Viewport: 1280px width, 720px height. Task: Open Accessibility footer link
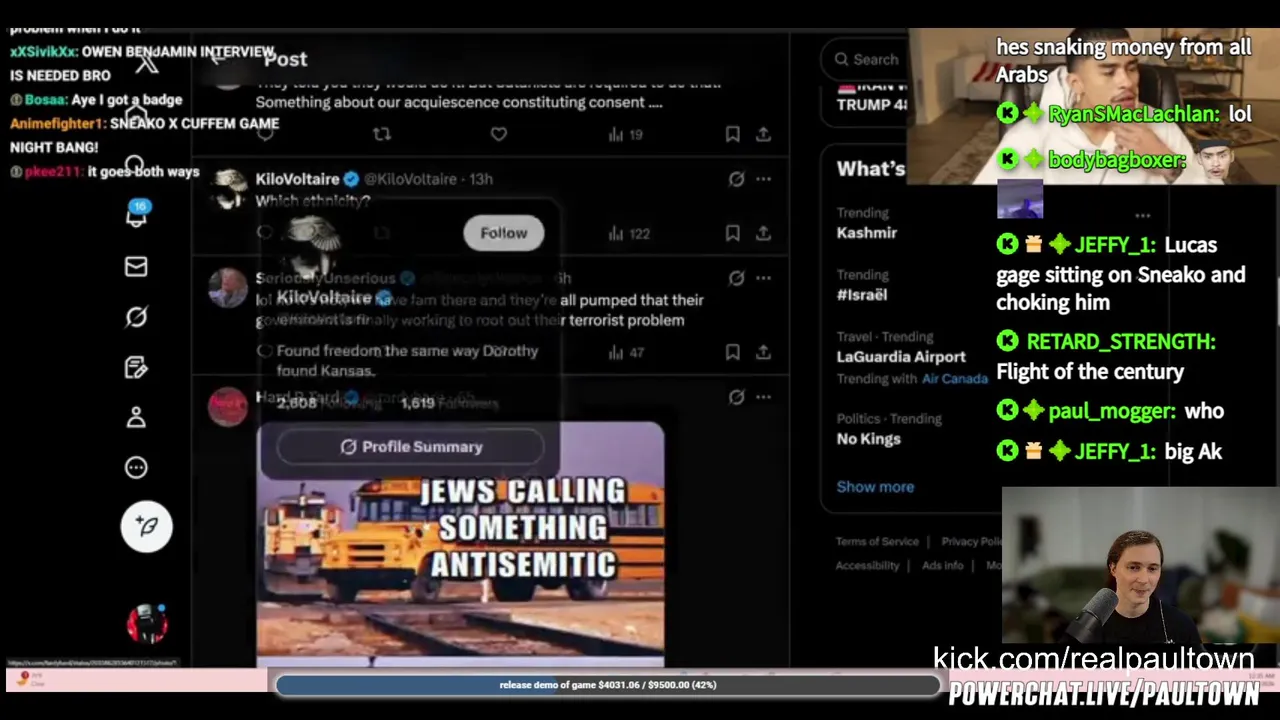point(867,565)
